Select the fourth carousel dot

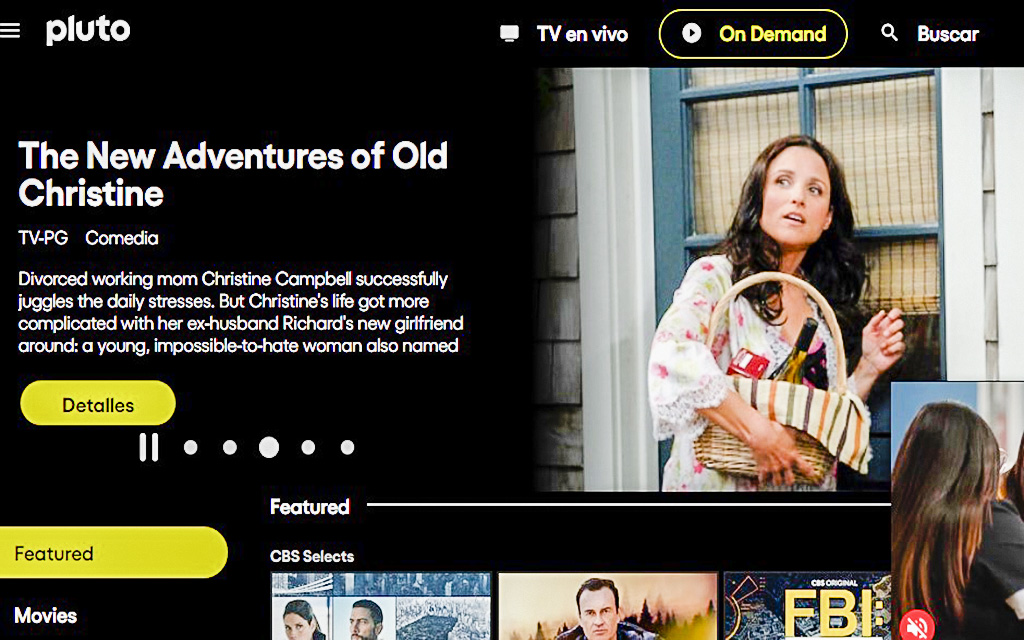(x=308, y=447)
